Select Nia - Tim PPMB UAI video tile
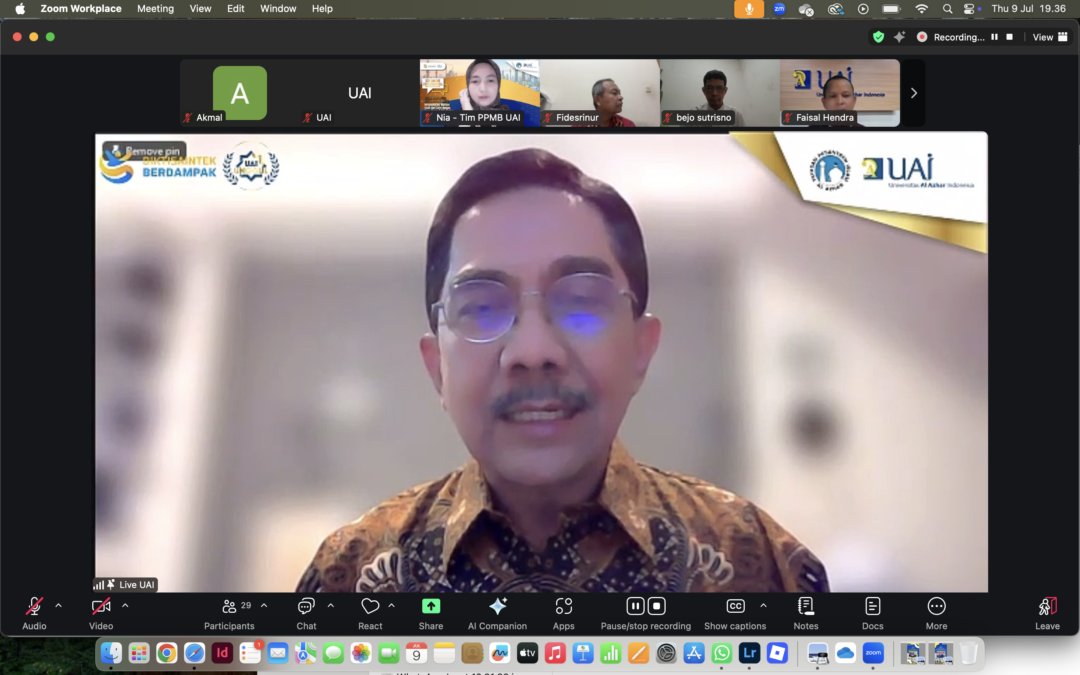The image size is (1080, 675). pos(479,93)
